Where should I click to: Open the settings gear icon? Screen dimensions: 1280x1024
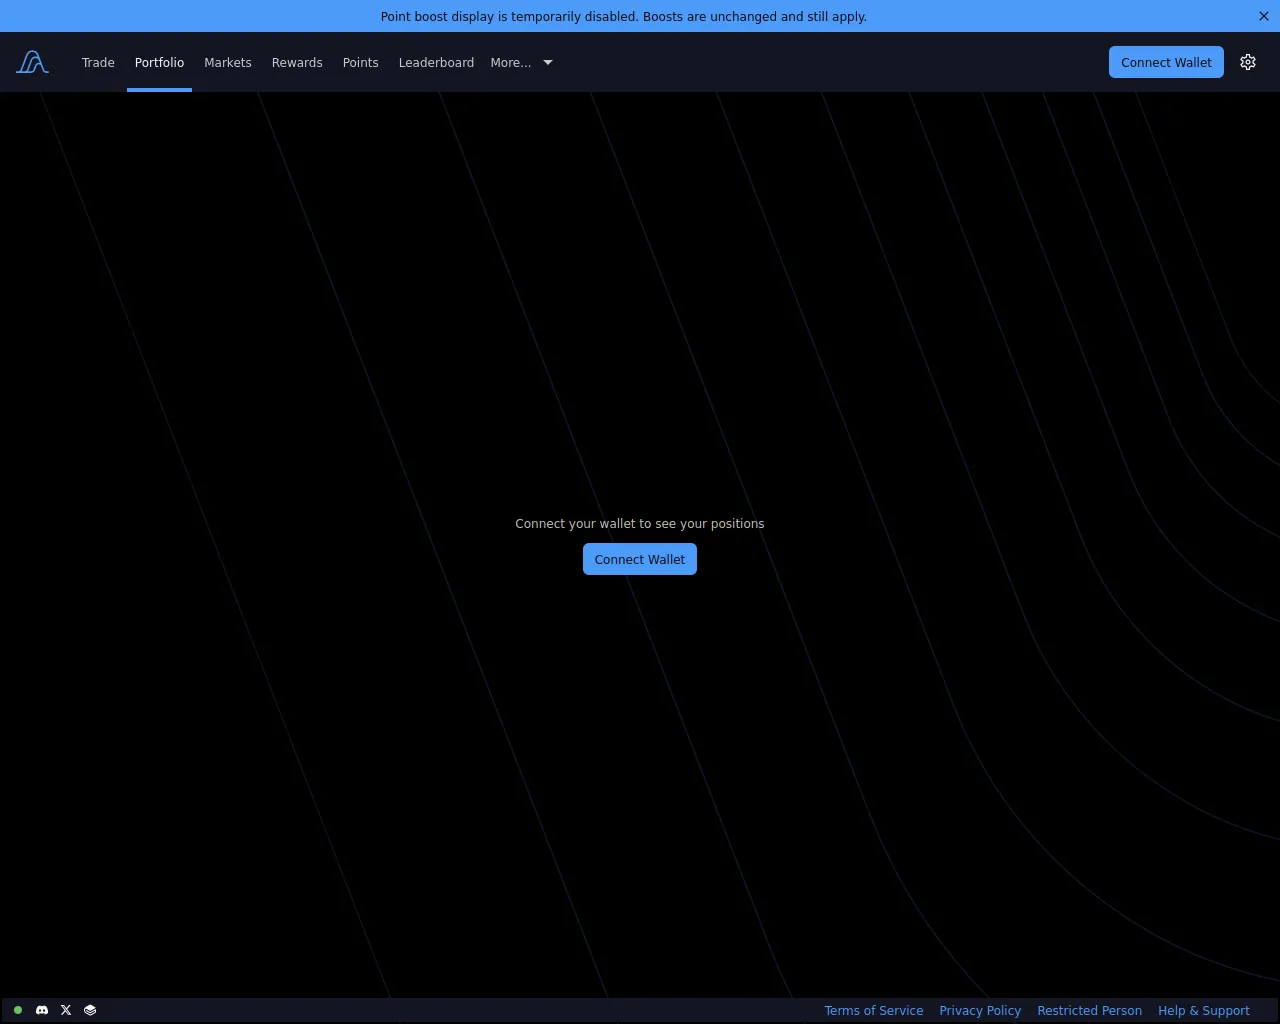tap(1247, 62)
